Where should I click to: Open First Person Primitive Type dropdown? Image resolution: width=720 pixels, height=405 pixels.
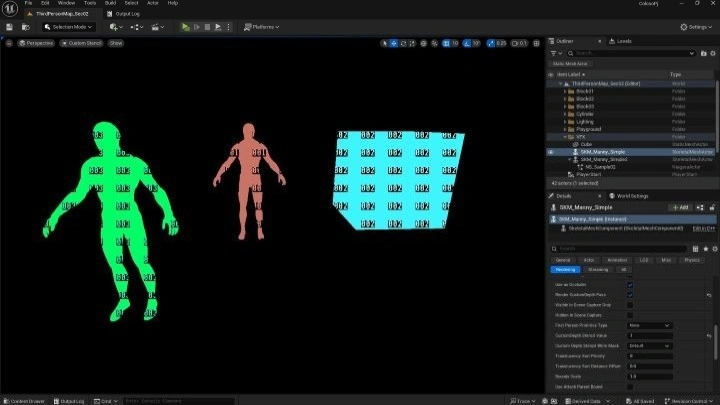[650, 325]
